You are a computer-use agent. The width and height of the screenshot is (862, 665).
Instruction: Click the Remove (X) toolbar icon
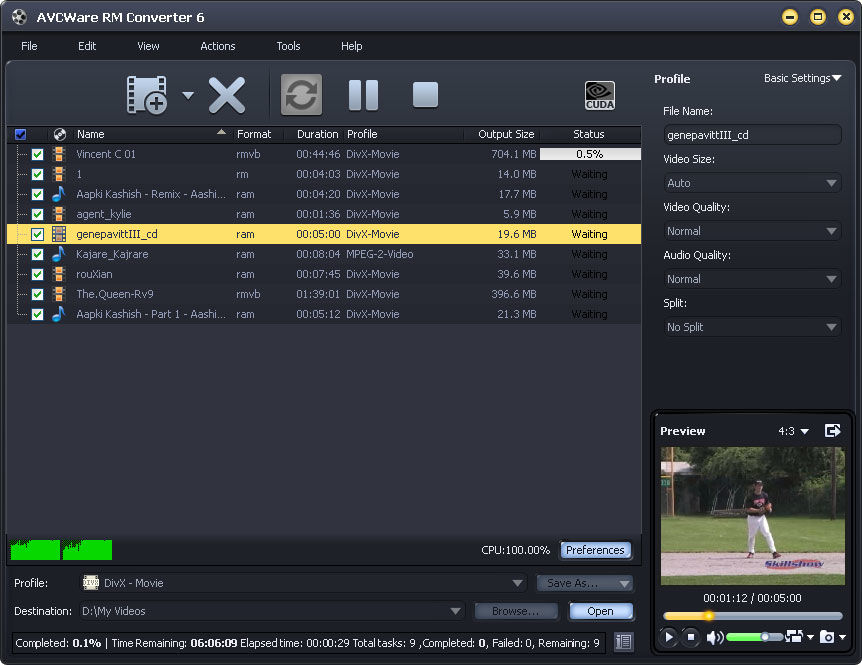[x=226, y=95]
